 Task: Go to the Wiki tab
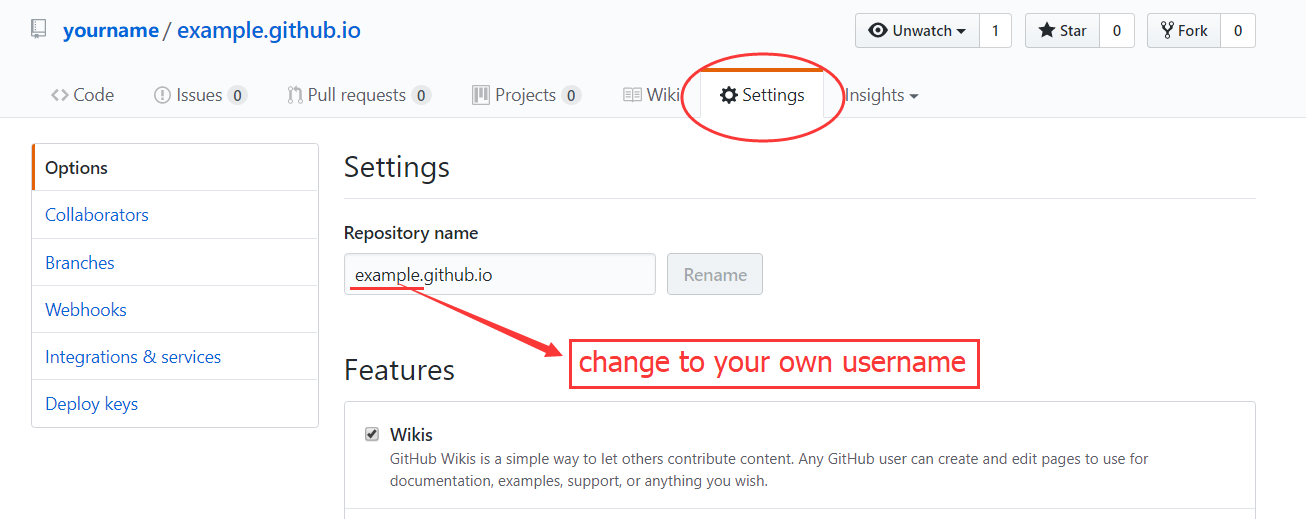(x=652, y=95)
